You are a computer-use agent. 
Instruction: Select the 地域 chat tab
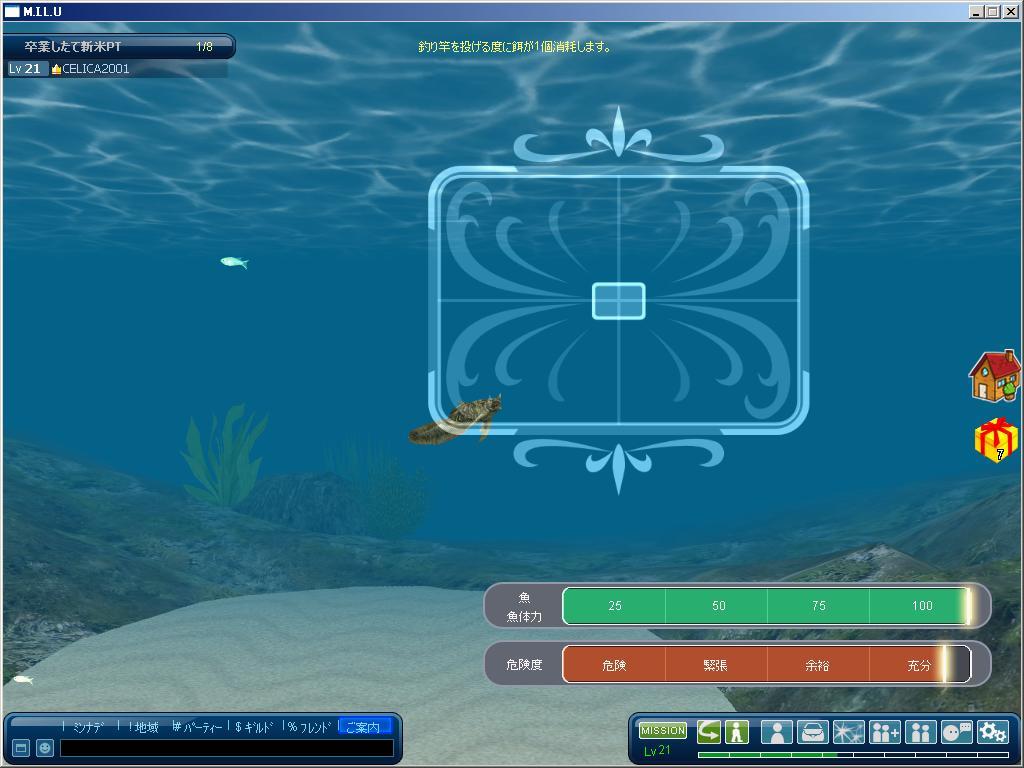tap(146, 727)
